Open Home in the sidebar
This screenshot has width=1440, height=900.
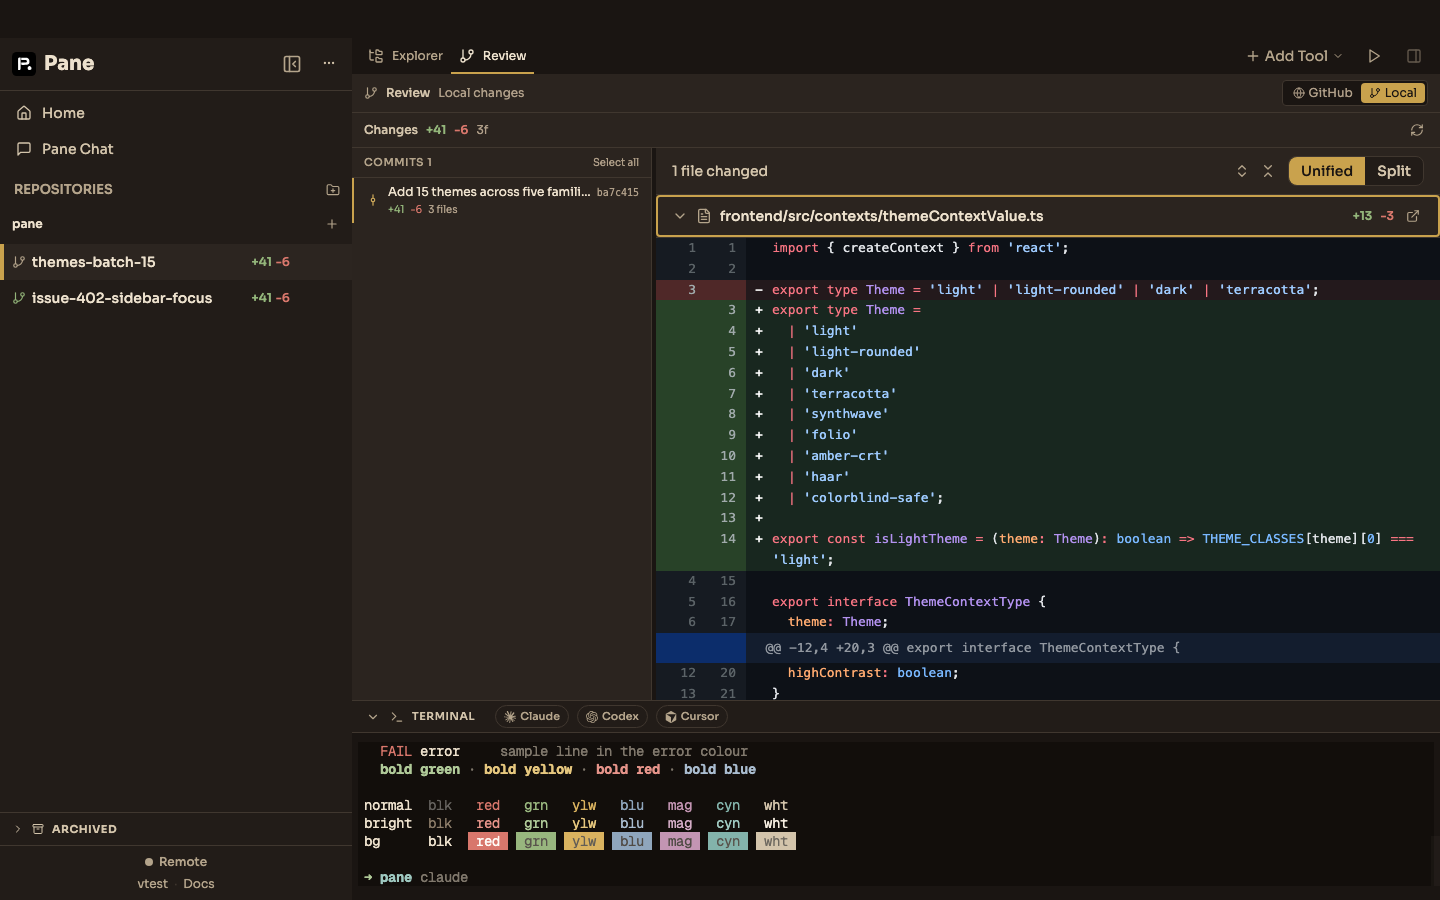(176, 113)
